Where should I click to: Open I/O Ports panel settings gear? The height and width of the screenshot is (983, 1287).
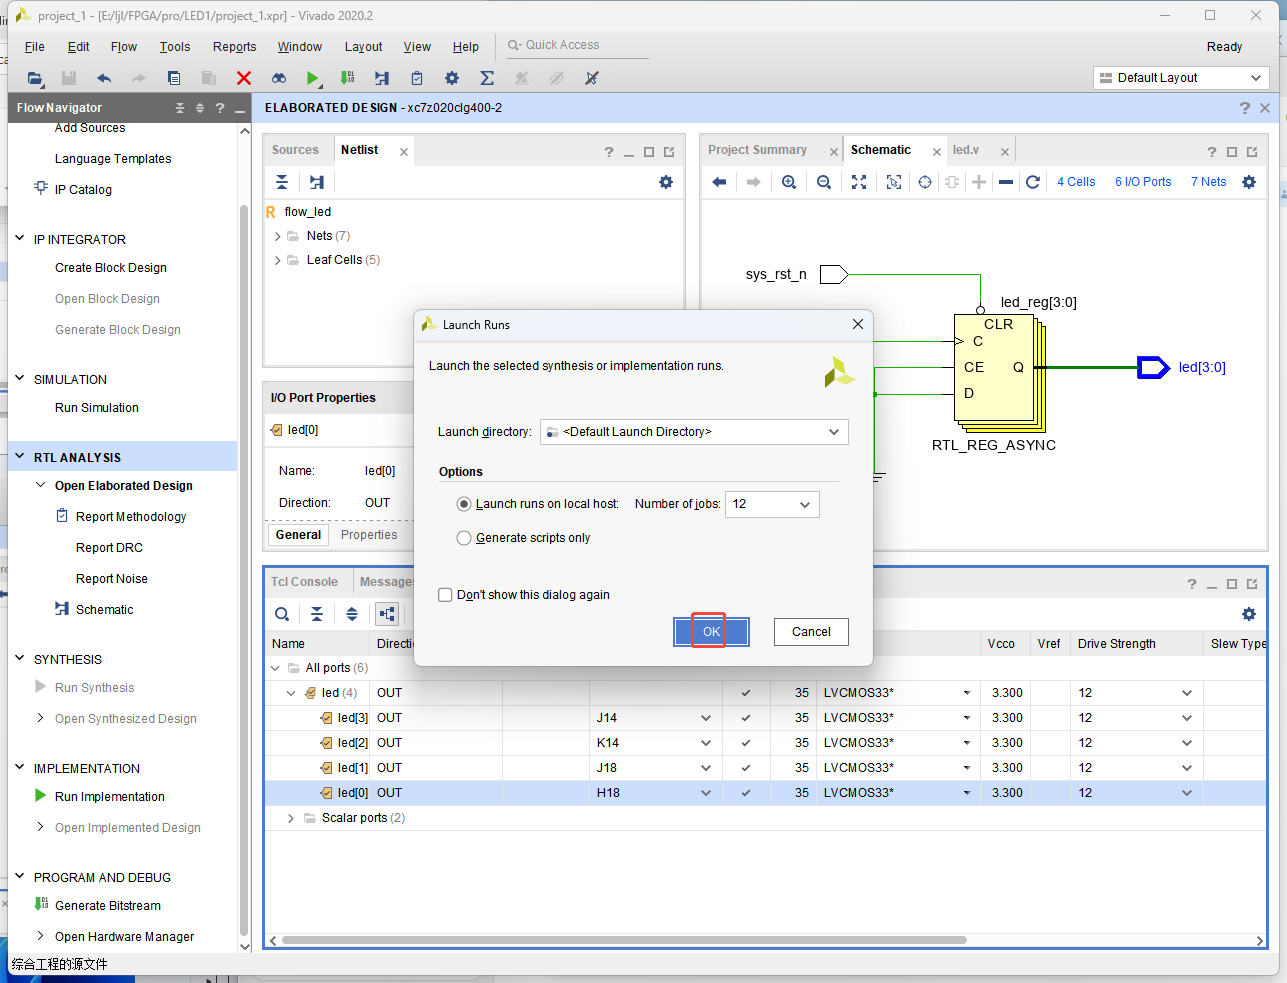point(1249,614)
